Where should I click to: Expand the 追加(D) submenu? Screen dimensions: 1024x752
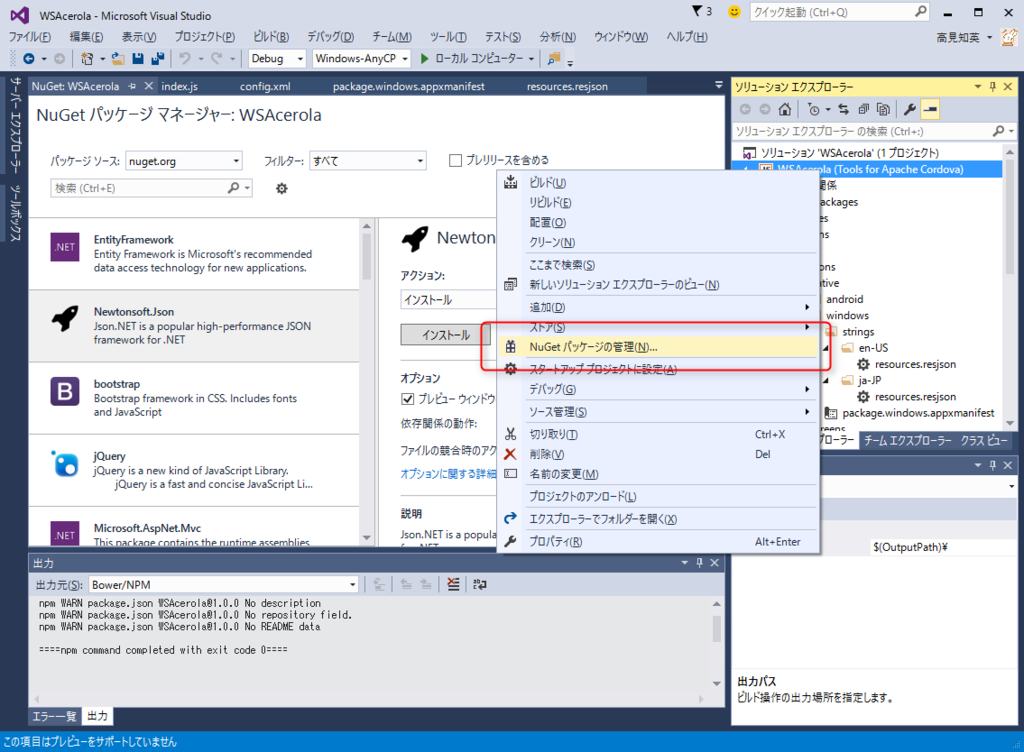point(658,307)
